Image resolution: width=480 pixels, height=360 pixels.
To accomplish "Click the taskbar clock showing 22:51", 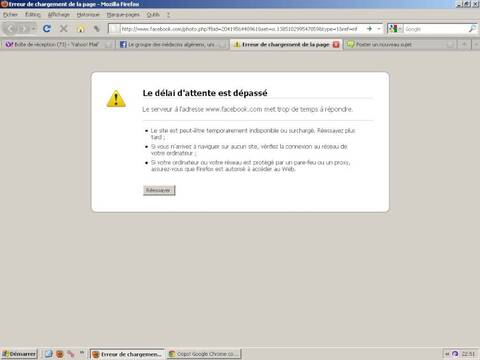I will (x=468, y=354).
